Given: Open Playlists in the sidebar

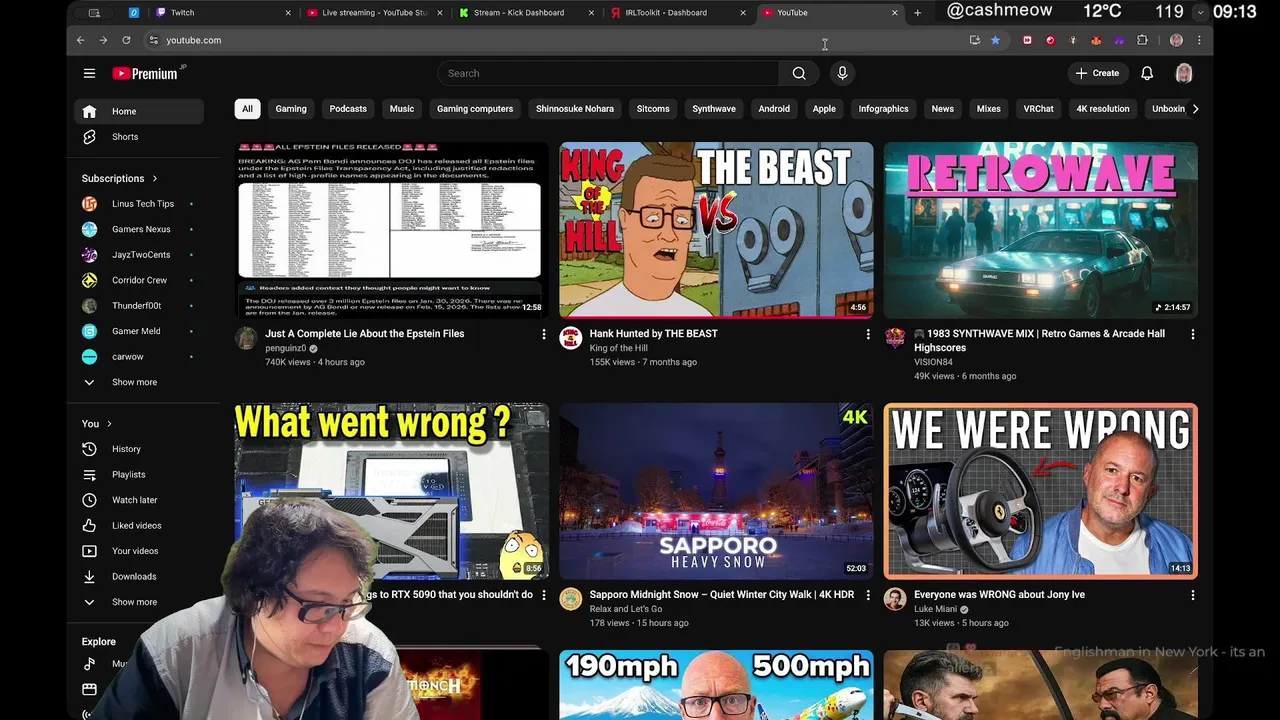Looking at the screenshot, I should click(139, 475).
